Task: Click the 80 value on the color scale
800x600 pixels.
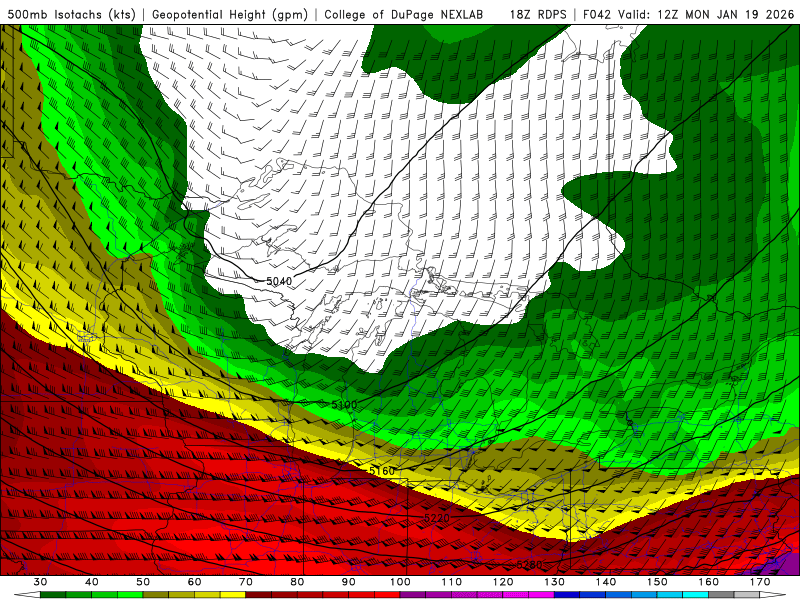Action: tap(297, 582)
